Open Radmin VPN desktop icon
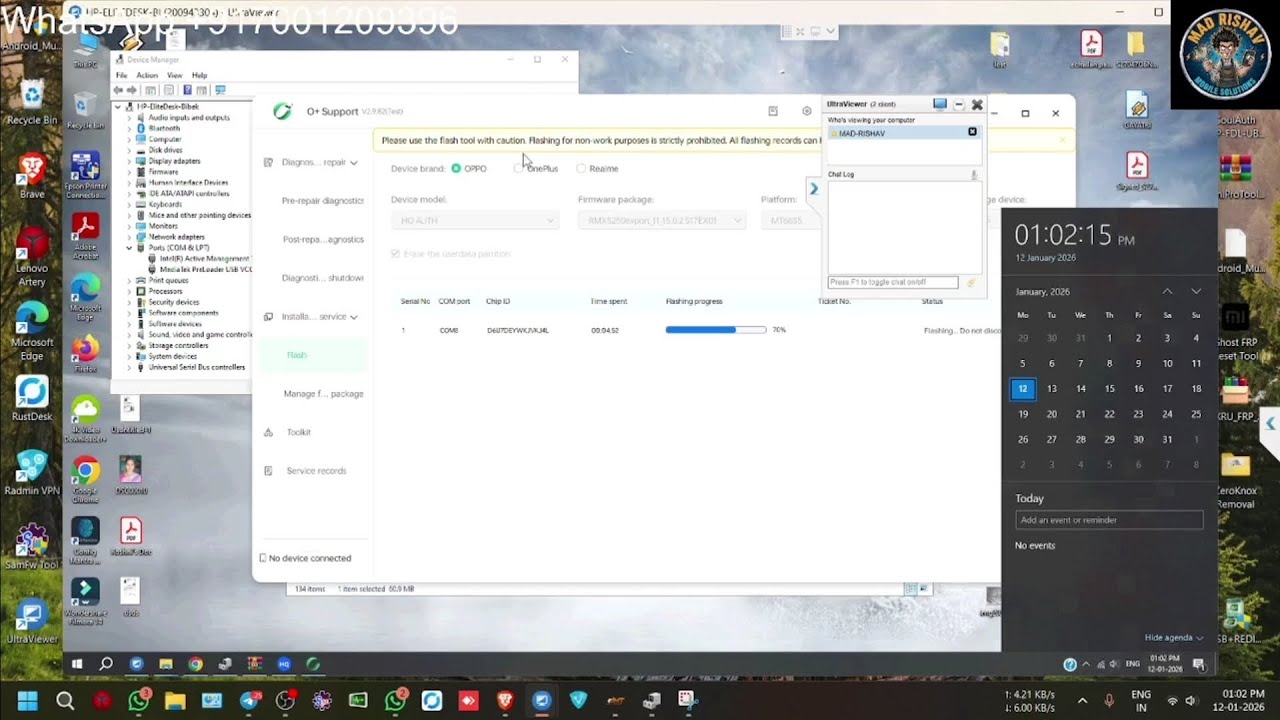The height and width of the screenshot is (720, 1280). click(x=32, y=473)
